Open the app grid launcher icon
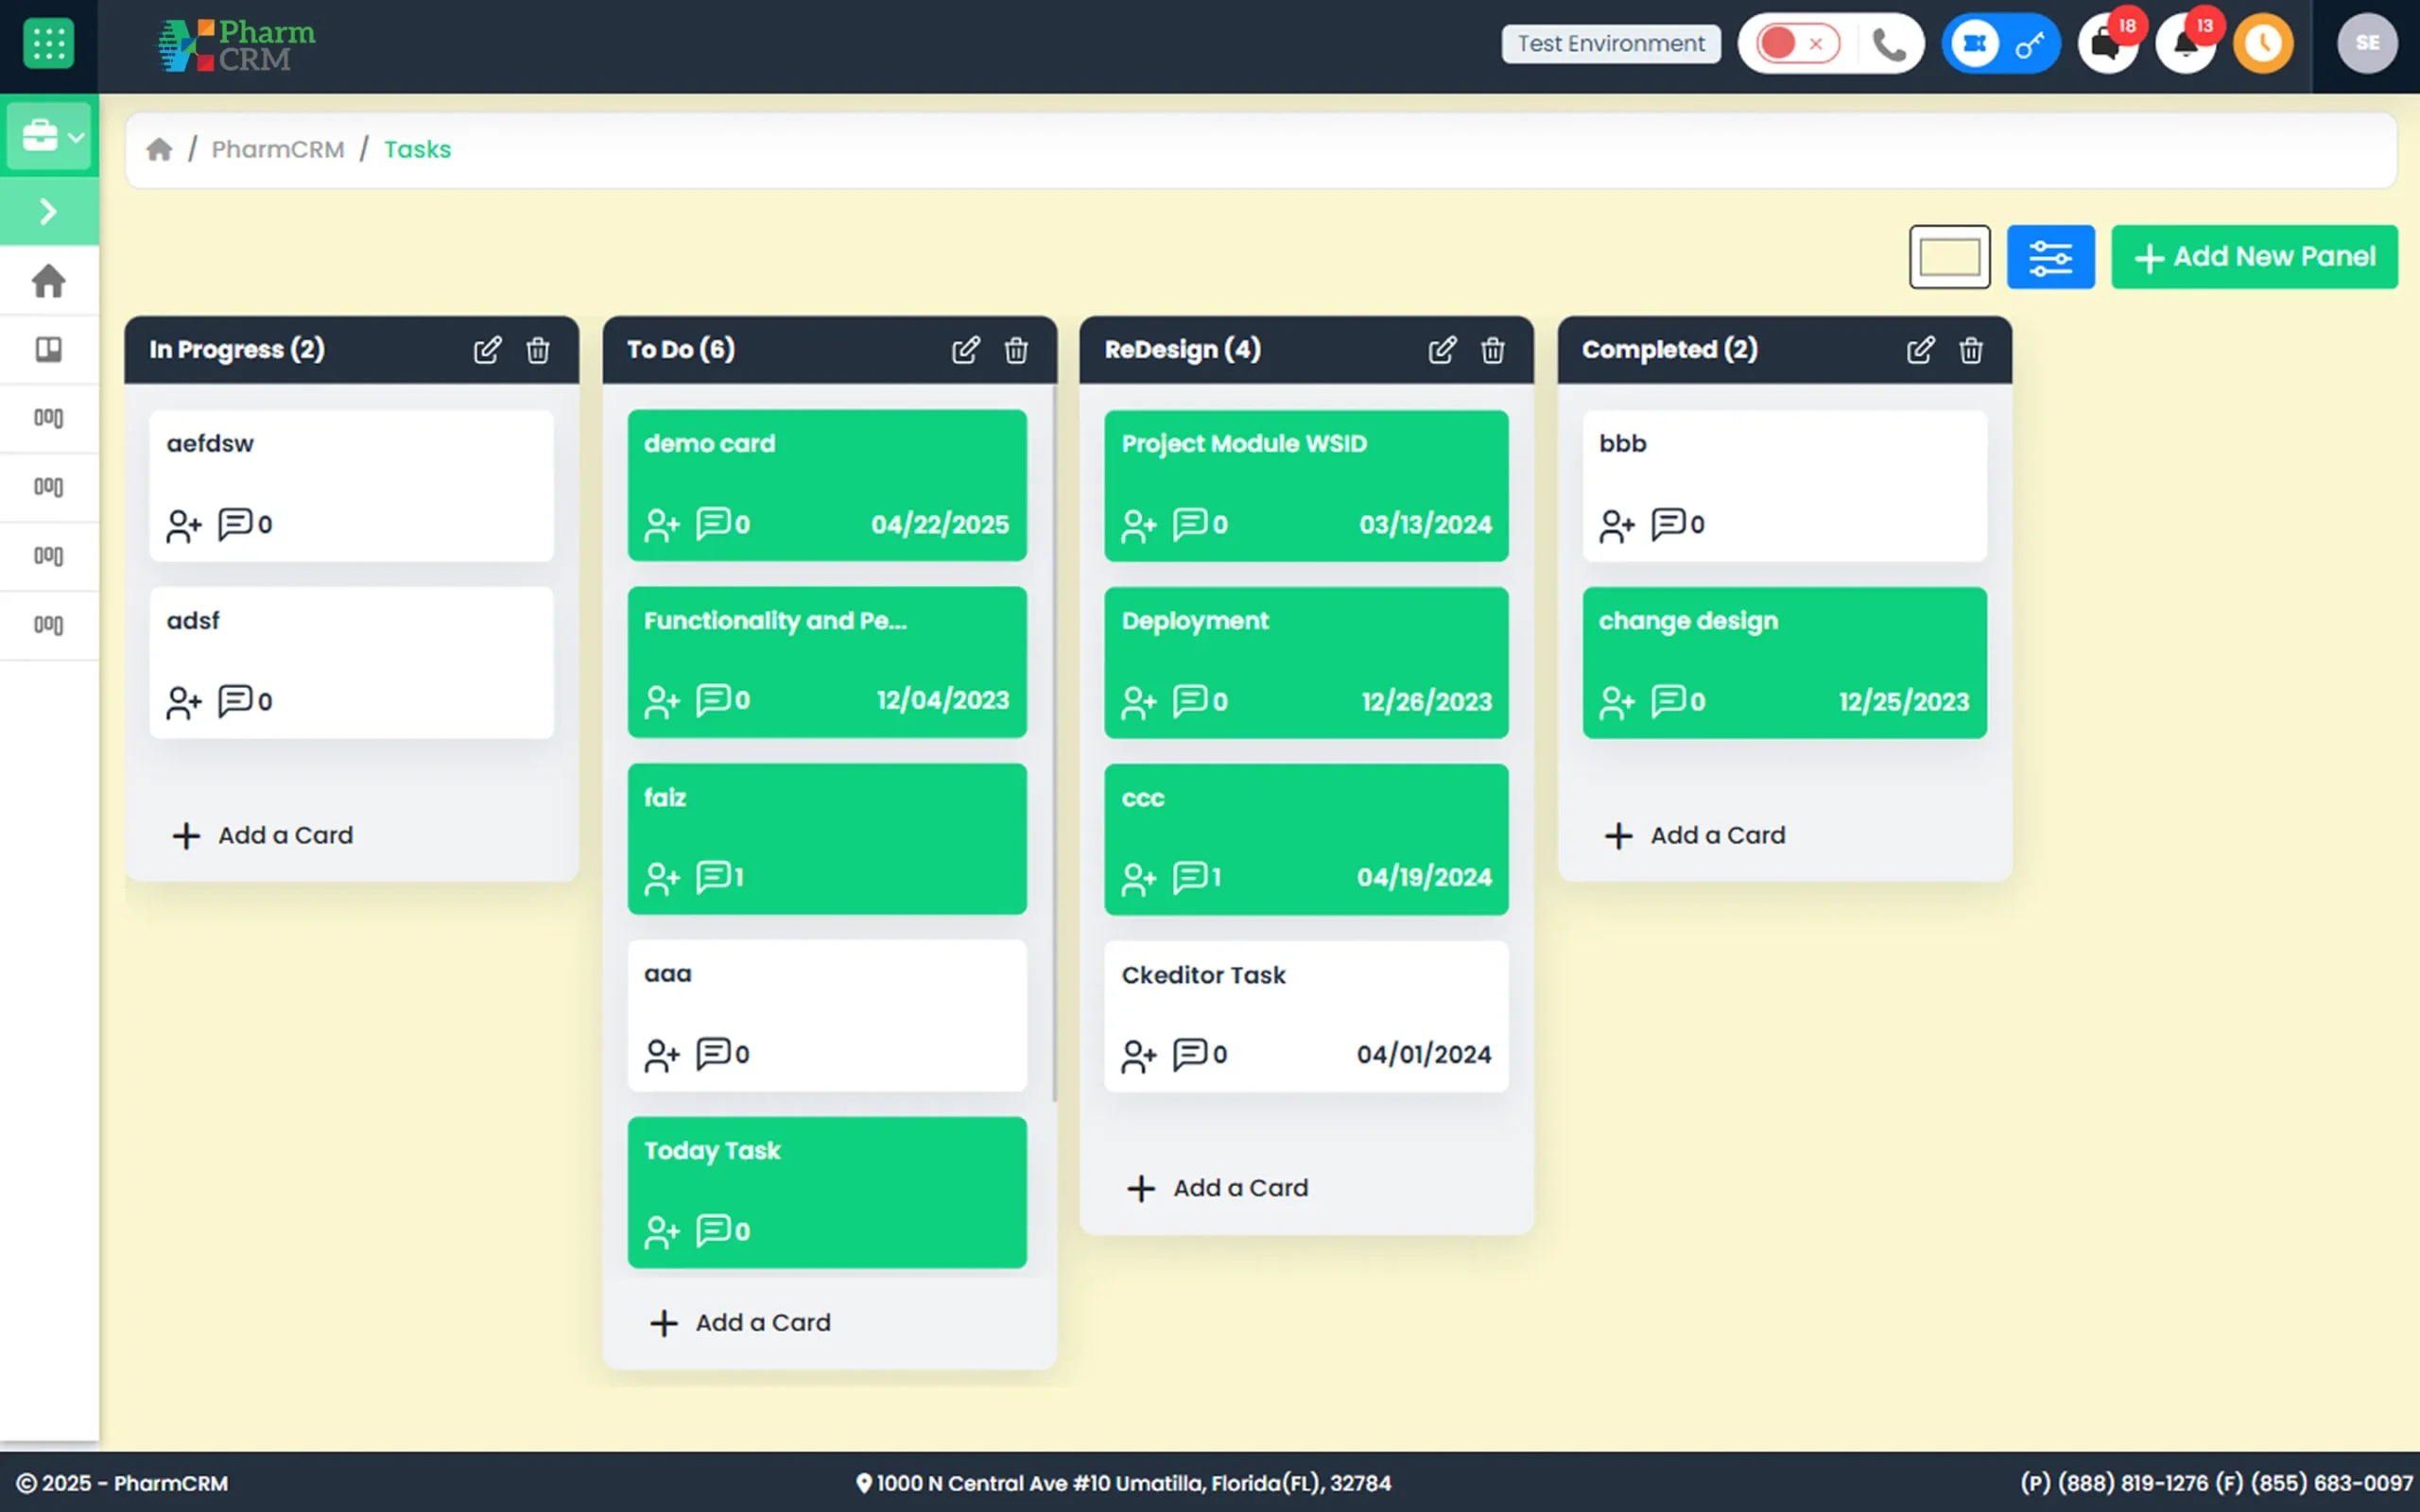 point(48,44)
